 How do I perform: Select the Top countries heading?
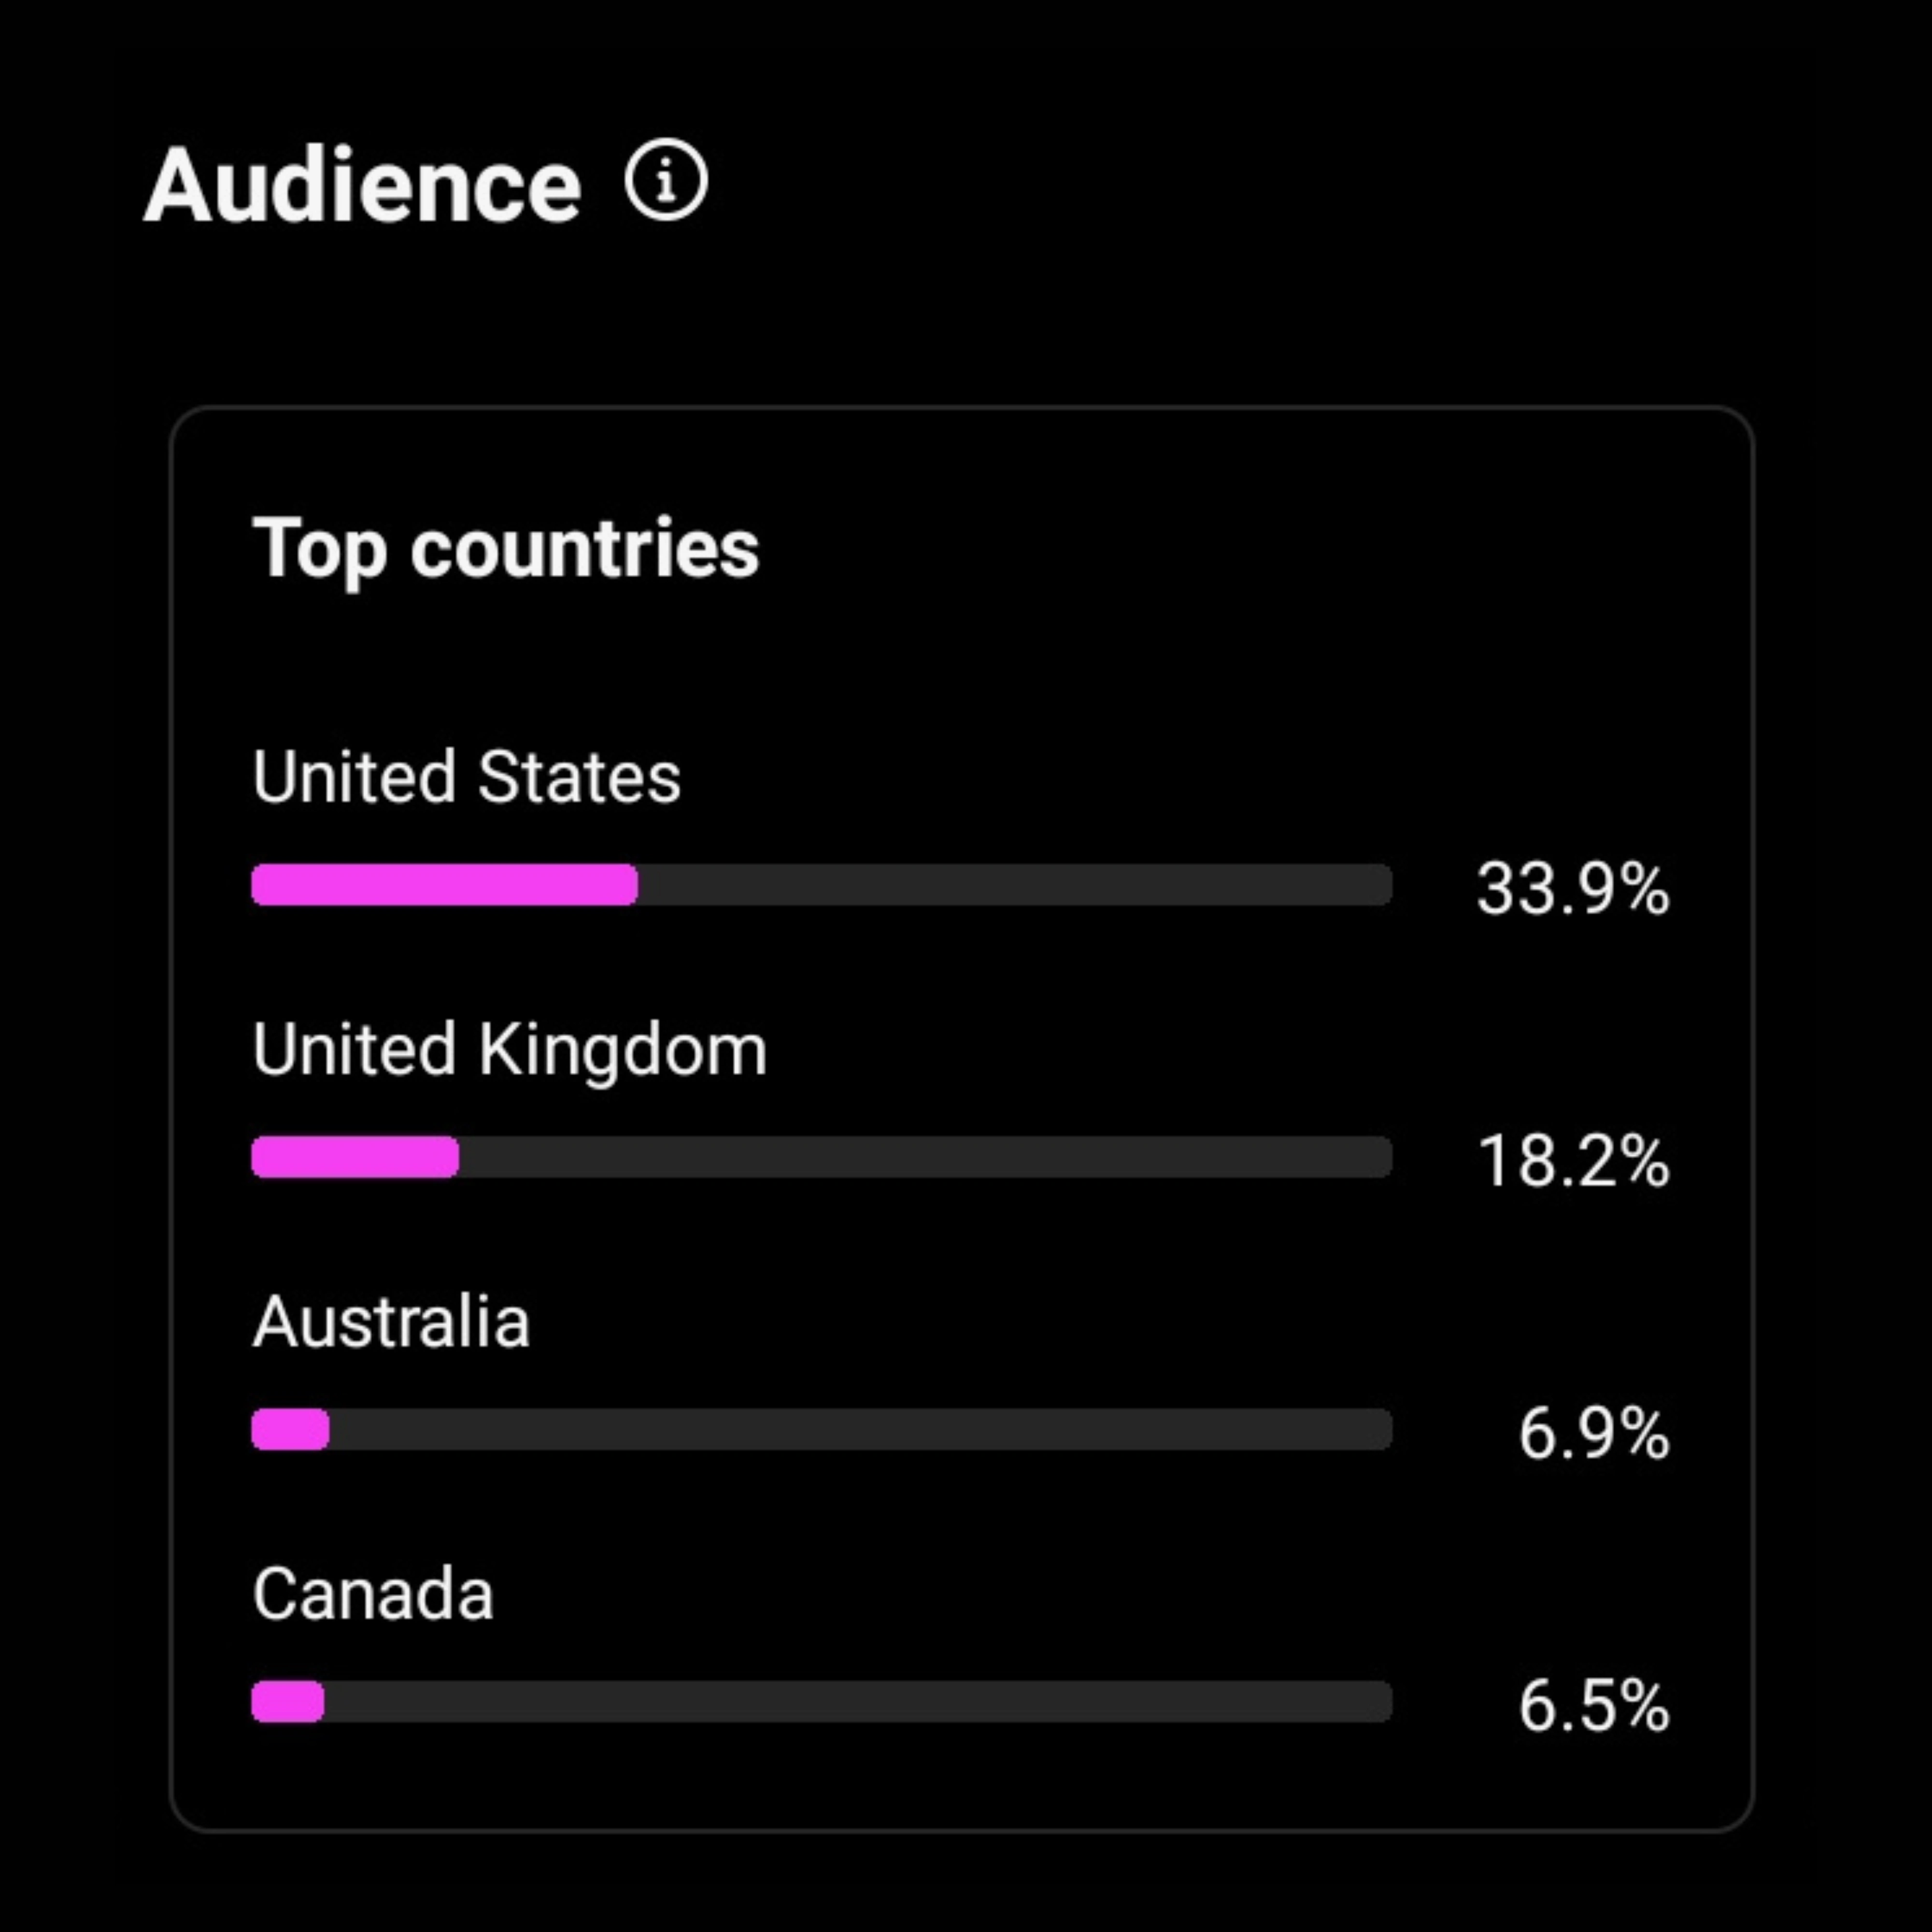click(x=506, y=549)
